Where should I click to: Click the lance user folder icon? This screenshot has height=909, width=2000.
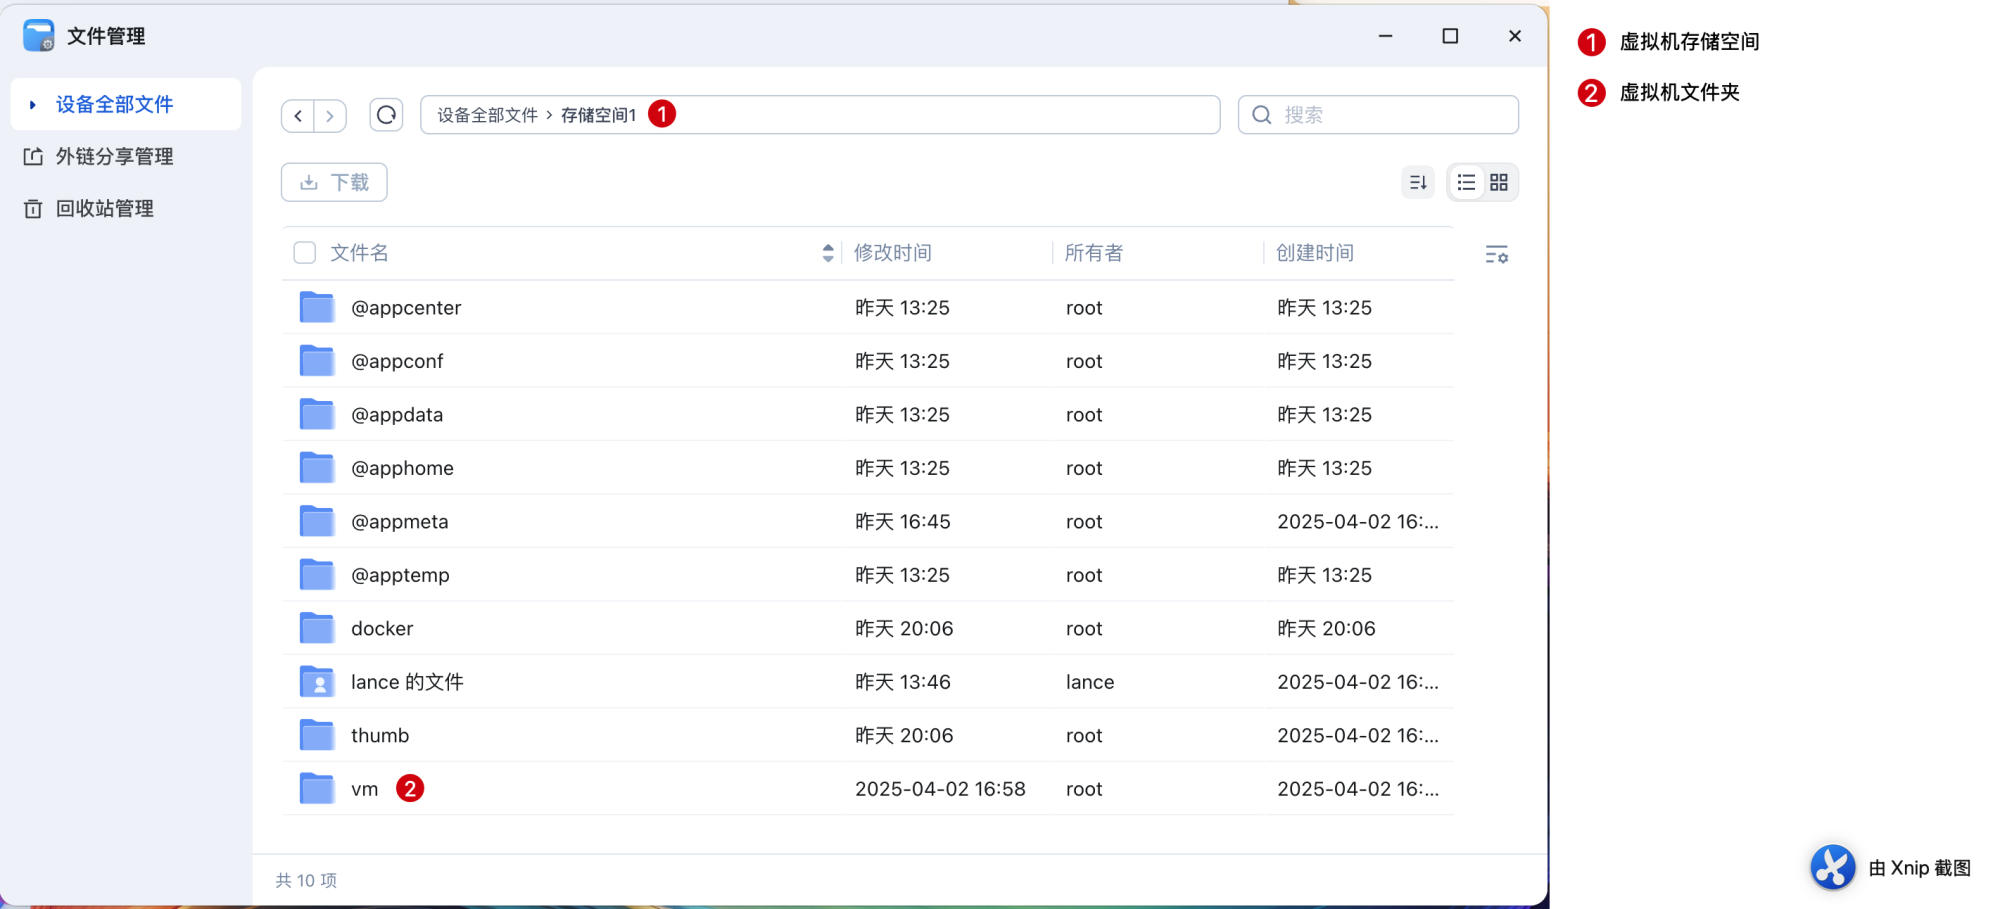317,682
